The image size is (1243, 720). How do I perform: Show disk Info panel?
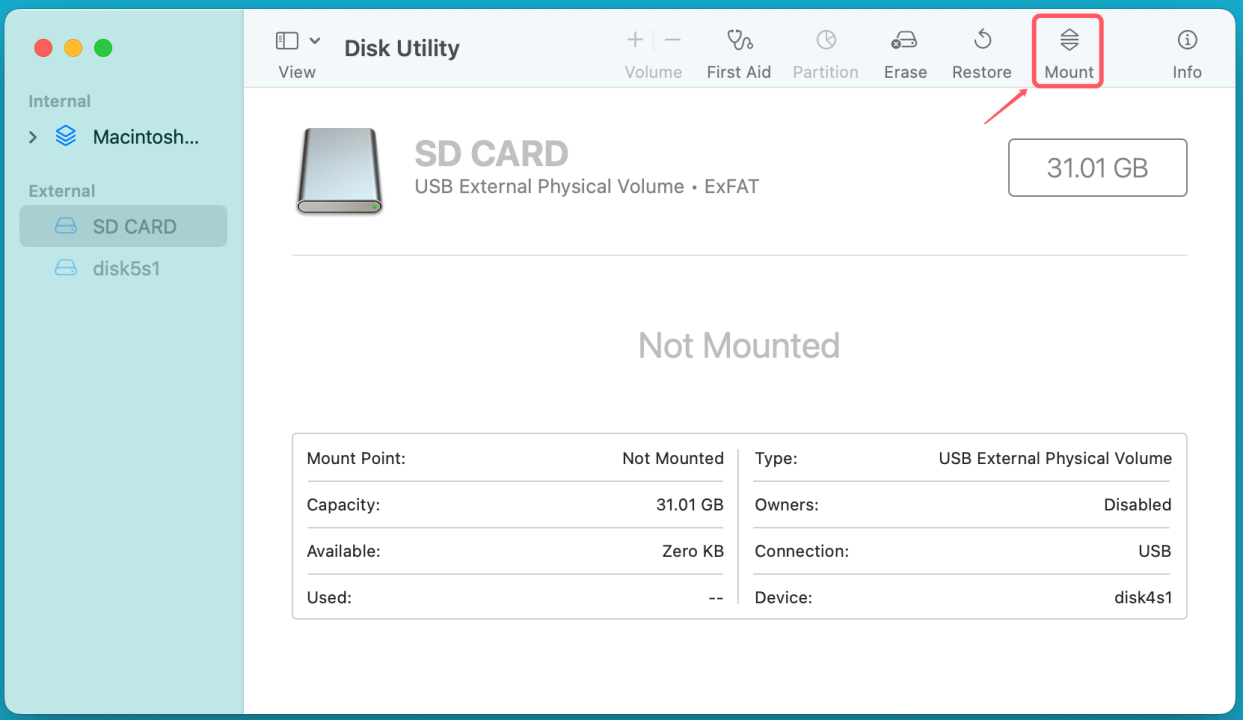(x=1187, y=41)
